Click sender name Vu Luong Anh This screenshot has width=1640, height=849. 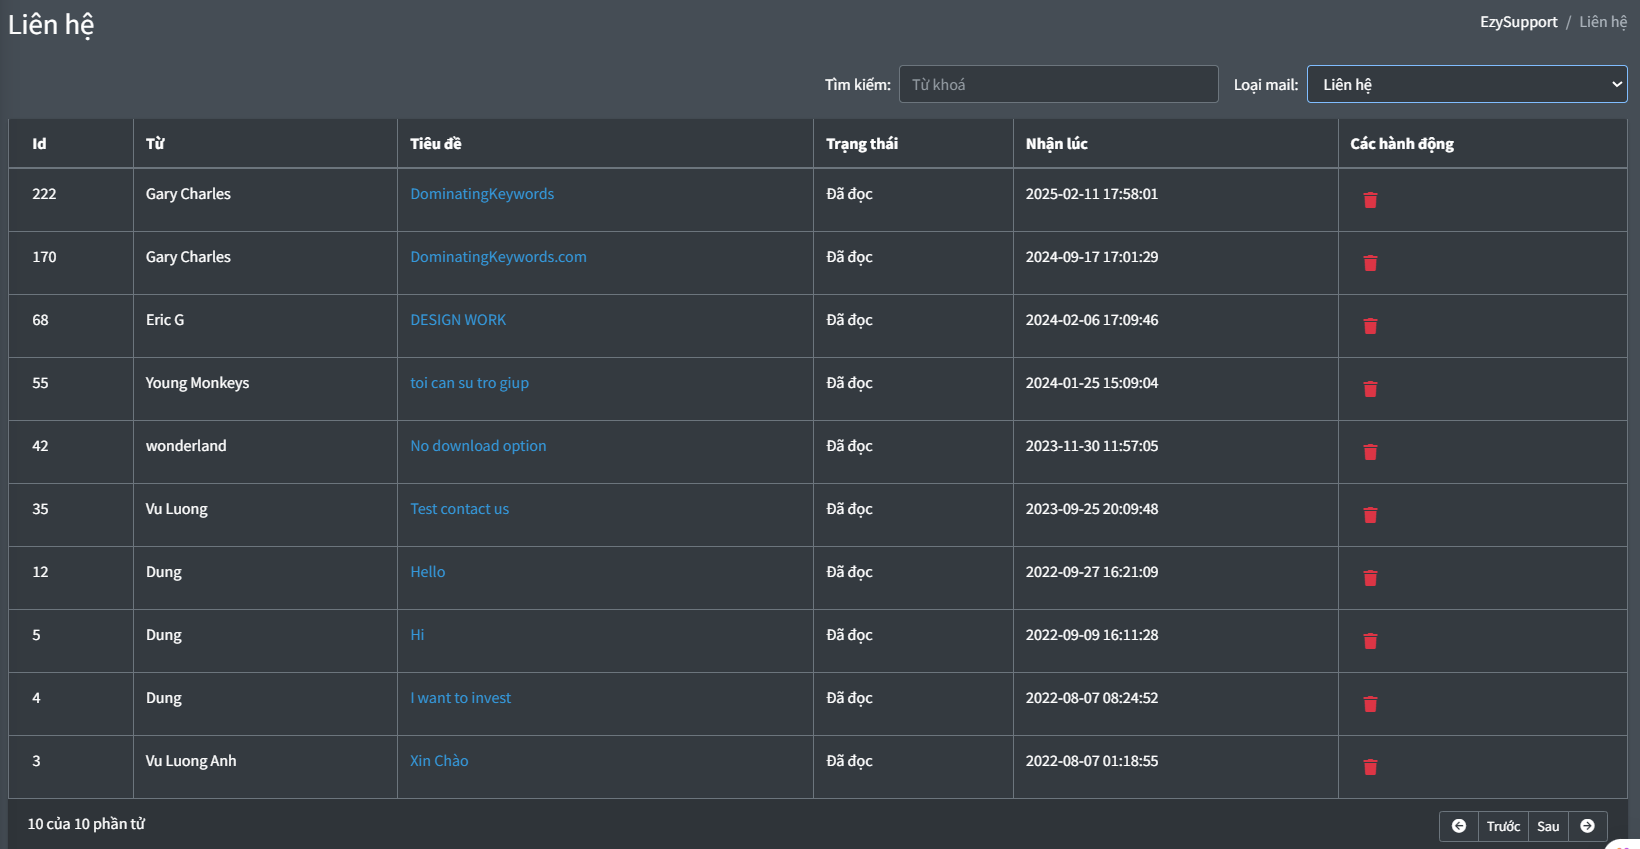(191, 761)
